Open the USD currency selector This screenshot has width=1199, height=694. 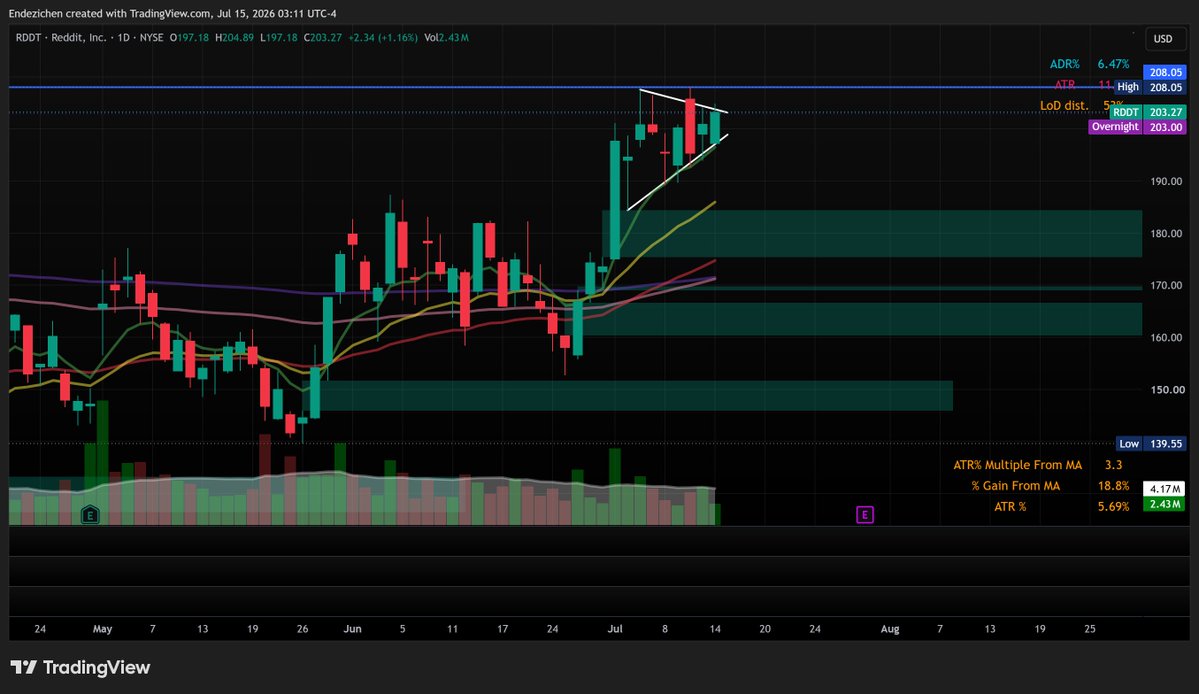pos(1163,38)
